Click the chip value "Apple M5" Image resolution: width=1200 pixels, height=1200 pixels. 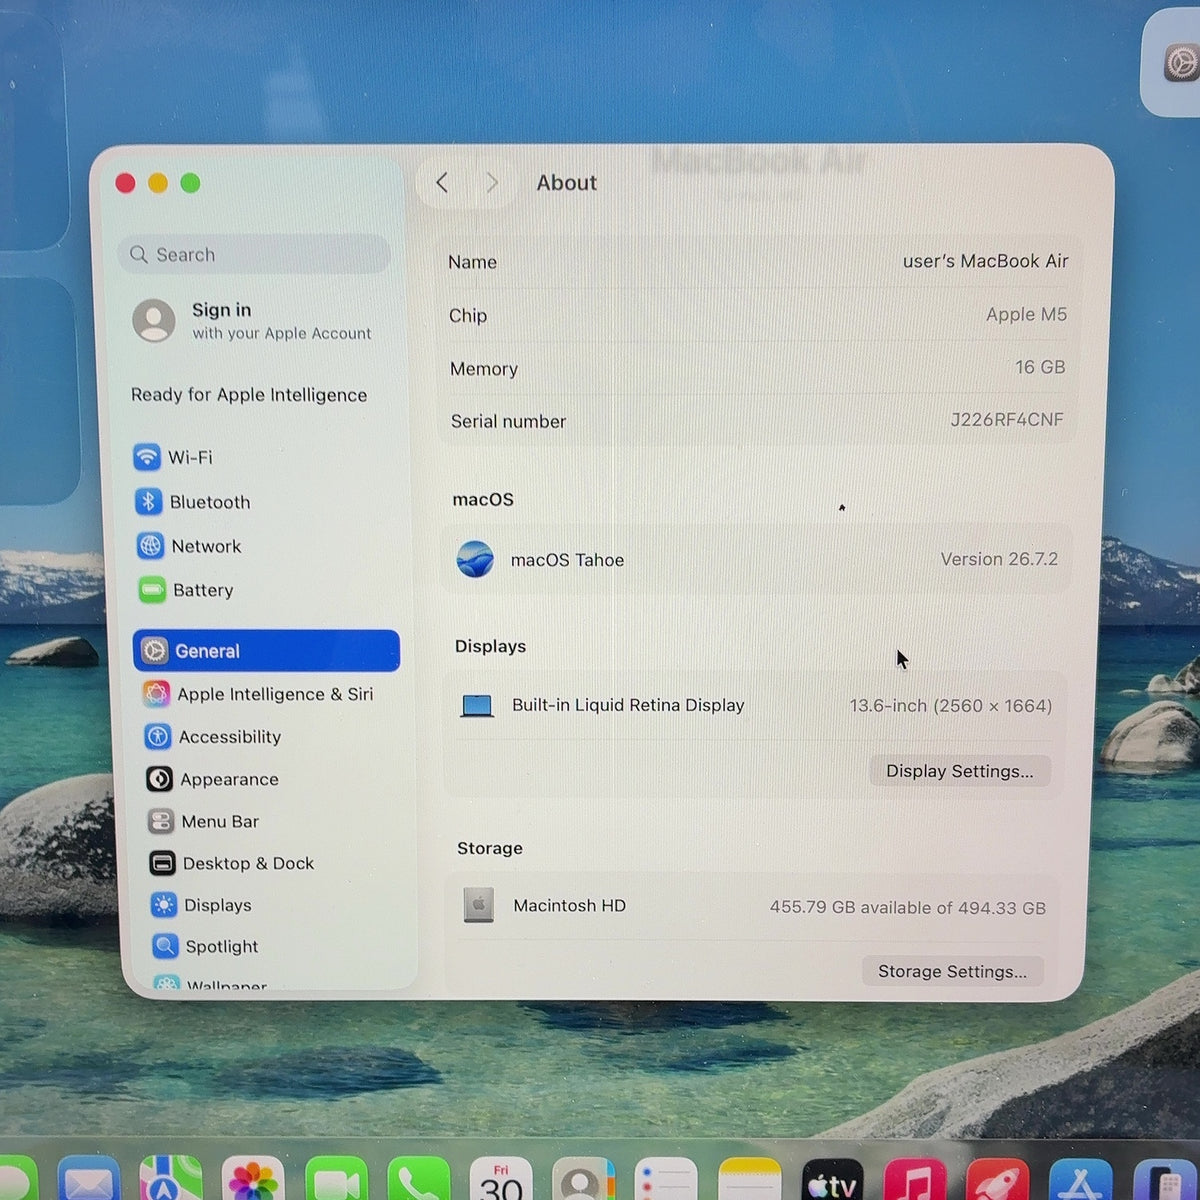1026,314
